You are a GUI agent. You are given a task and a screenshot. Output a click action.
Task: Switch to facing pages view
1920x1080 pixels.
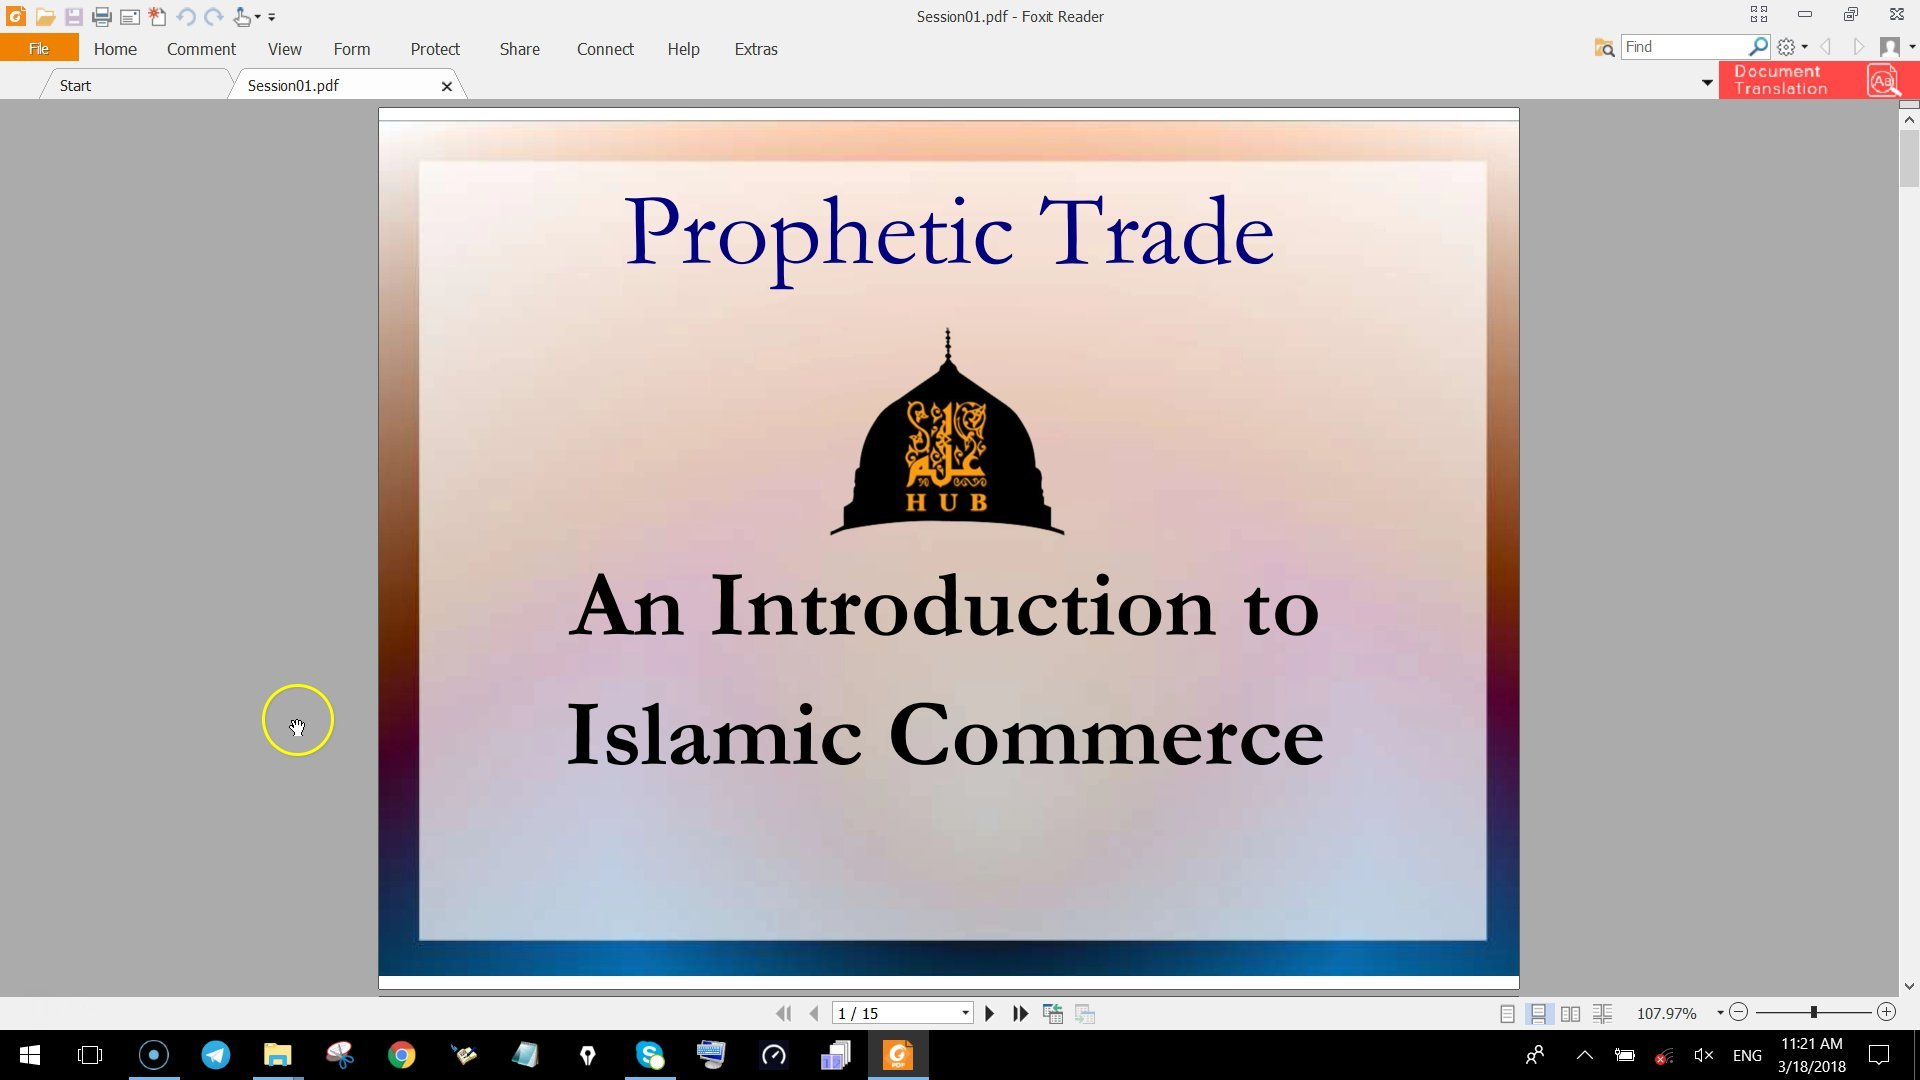pos(1570,1013)
